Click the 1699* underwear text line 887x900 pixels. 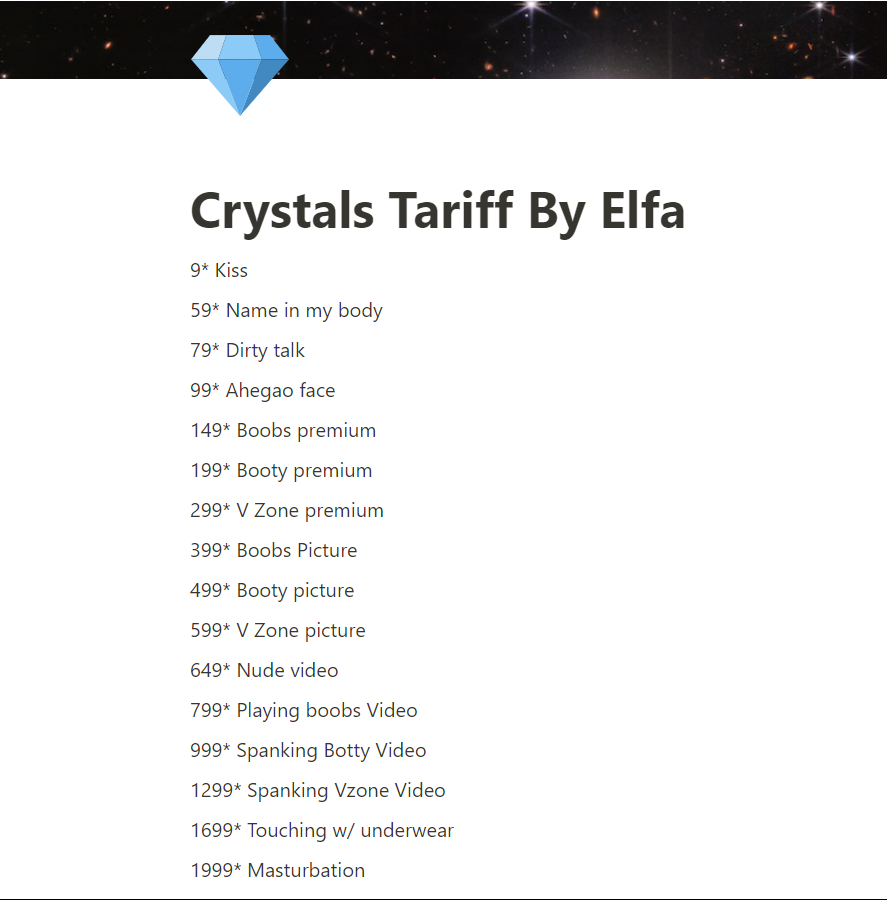pyautogui.click(x=322, y=831)
